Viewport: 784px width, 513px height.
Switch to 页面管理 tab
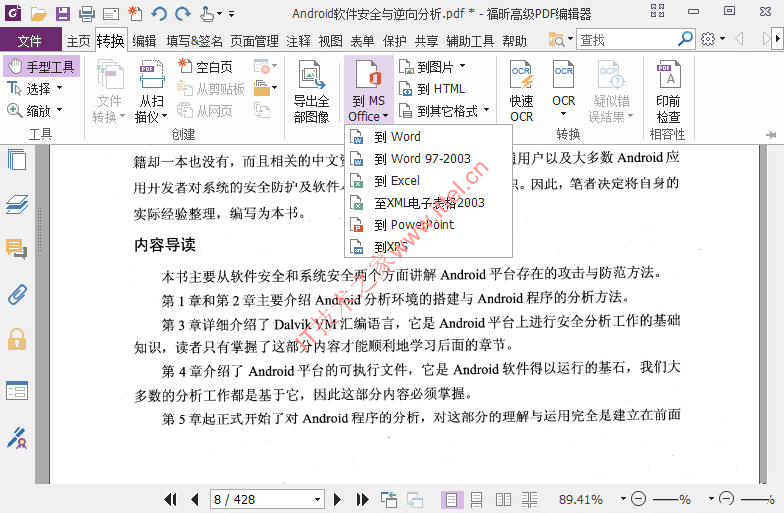(254, 40)
